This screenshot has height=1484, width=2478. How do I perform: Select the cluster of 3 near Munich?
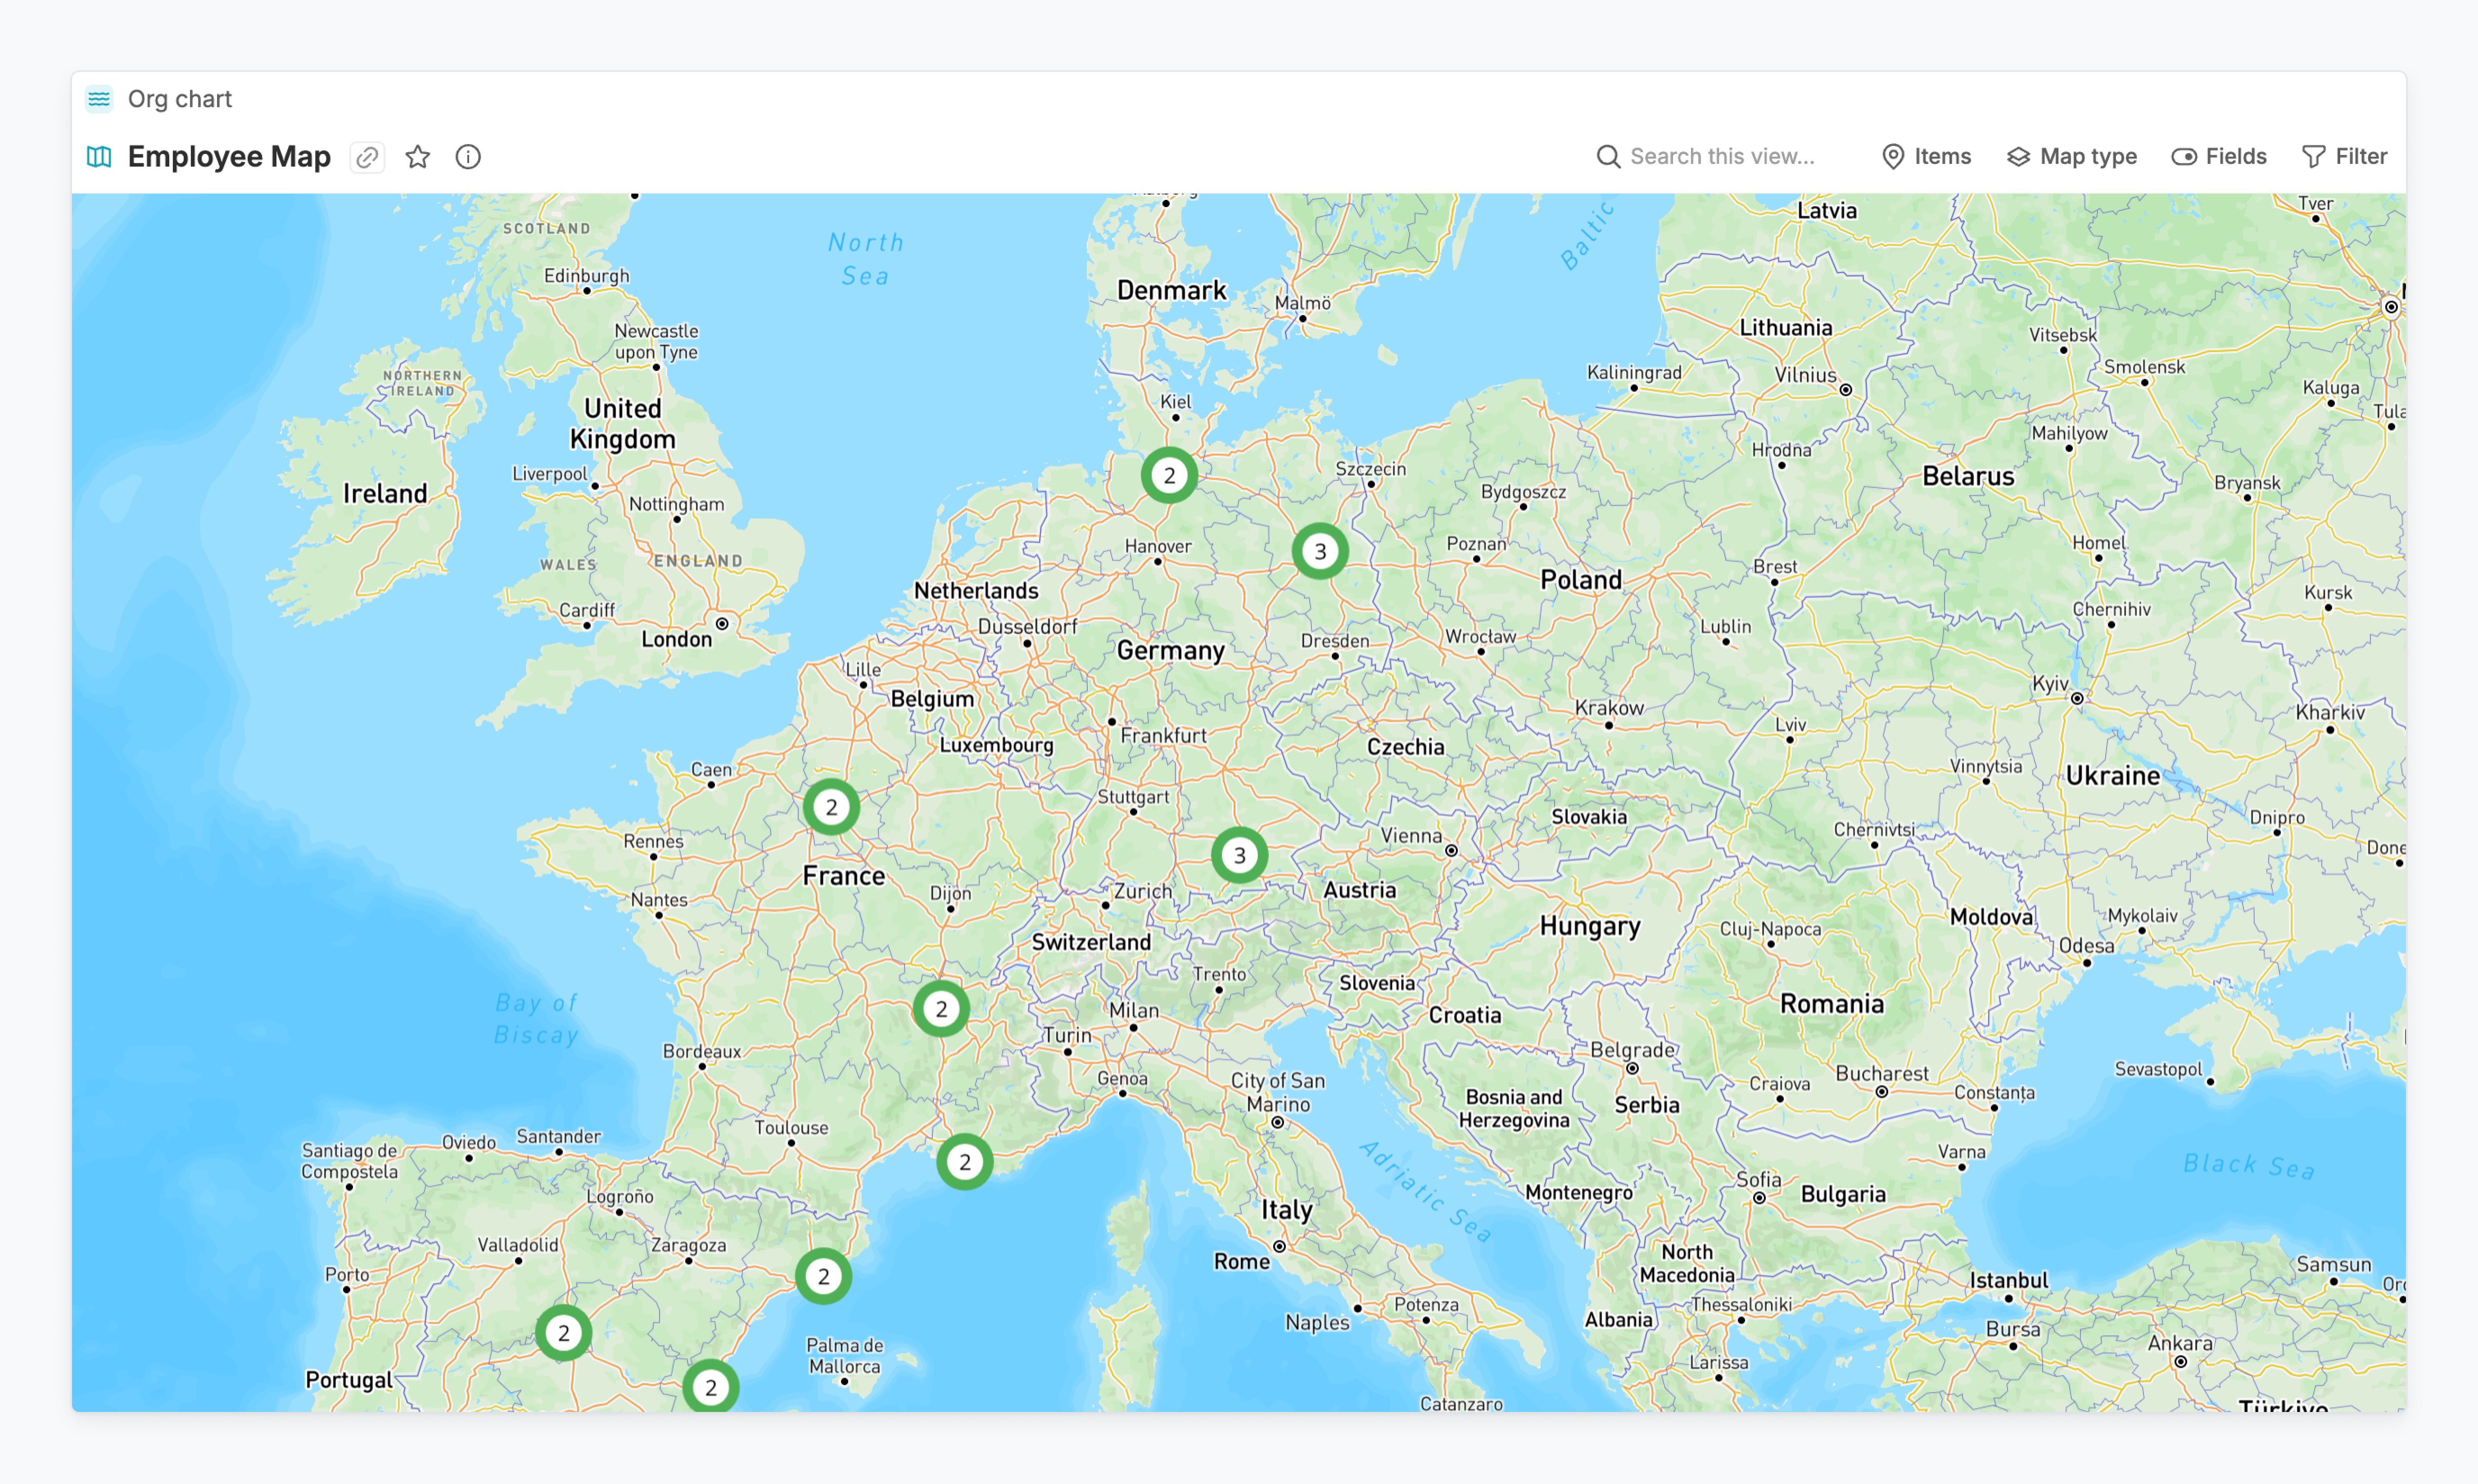(1239, 855)
